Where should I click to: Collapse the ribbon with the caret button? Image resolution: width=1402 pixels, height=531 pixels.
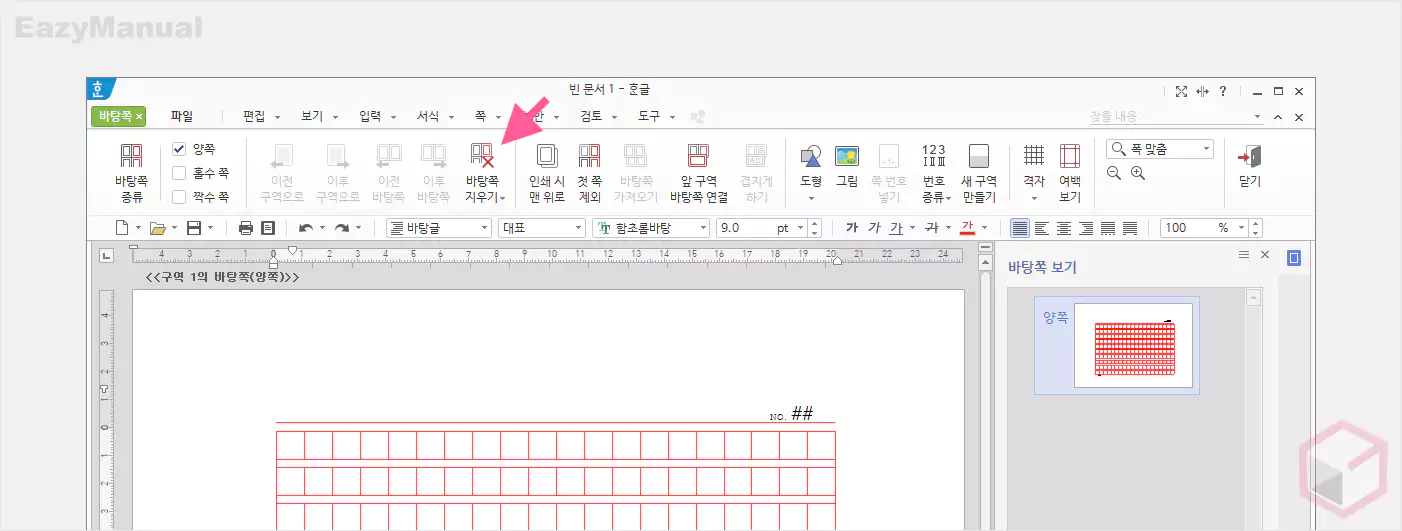(x=1277, y=117)
